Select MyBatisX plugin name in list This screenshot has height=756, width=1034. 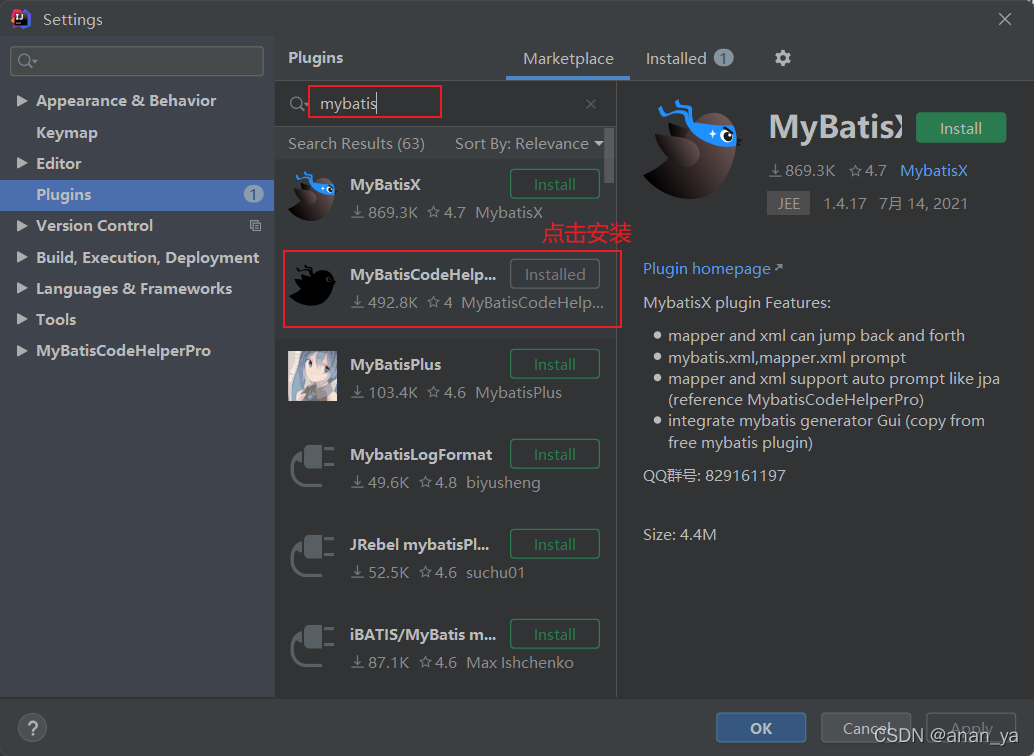click(385, 185)
